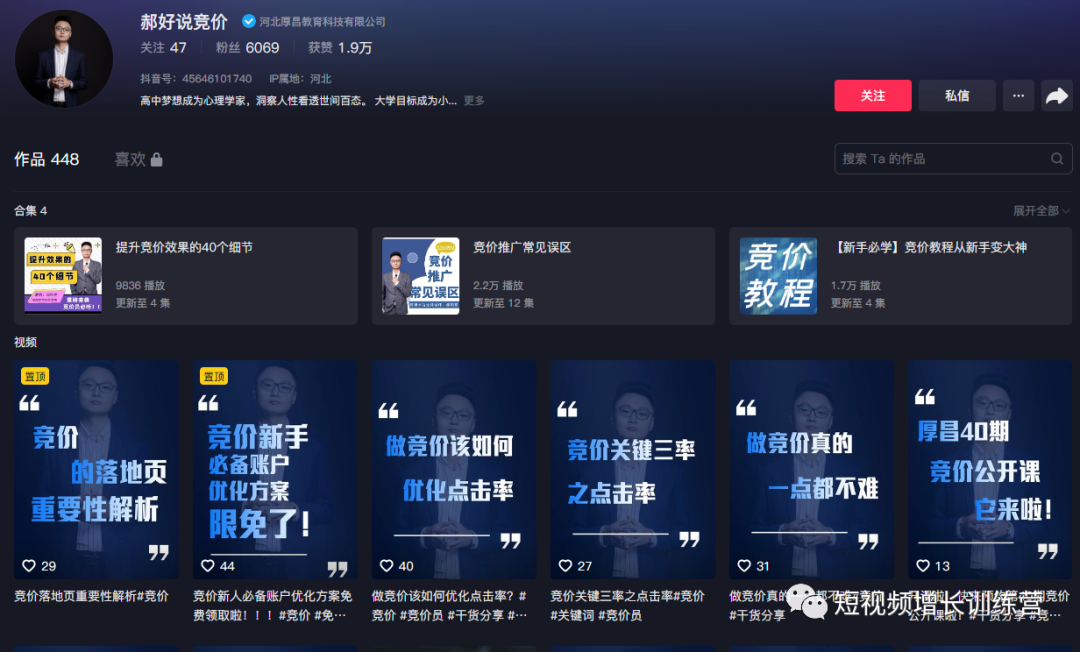The image size is (1080, 652).
Task: Click the 1.7万 播放 play count
Action: [855, 285]
